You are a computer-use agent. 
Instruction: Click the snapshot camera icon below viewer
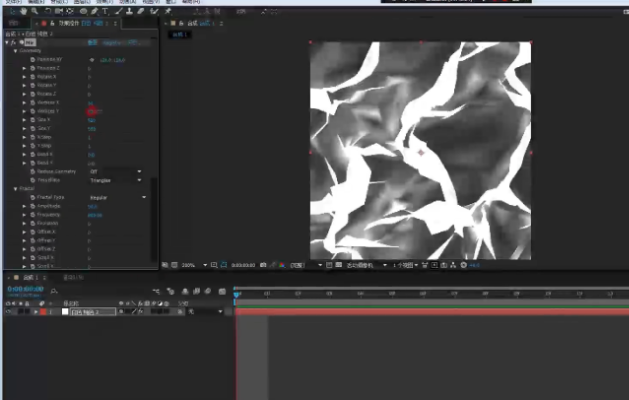(x=263, y=265)
